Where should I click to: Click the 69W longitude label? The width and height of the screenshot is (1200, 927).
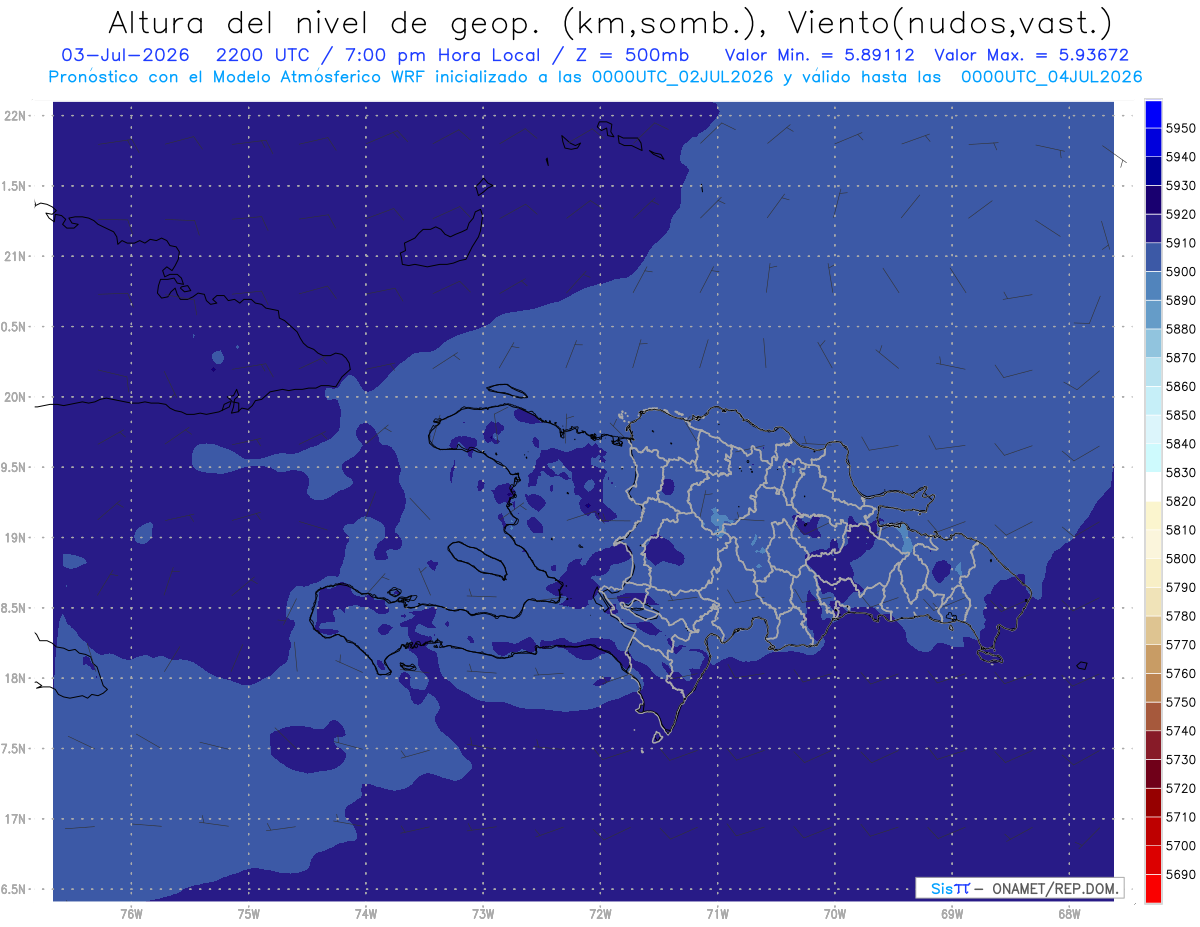(952, 914)
